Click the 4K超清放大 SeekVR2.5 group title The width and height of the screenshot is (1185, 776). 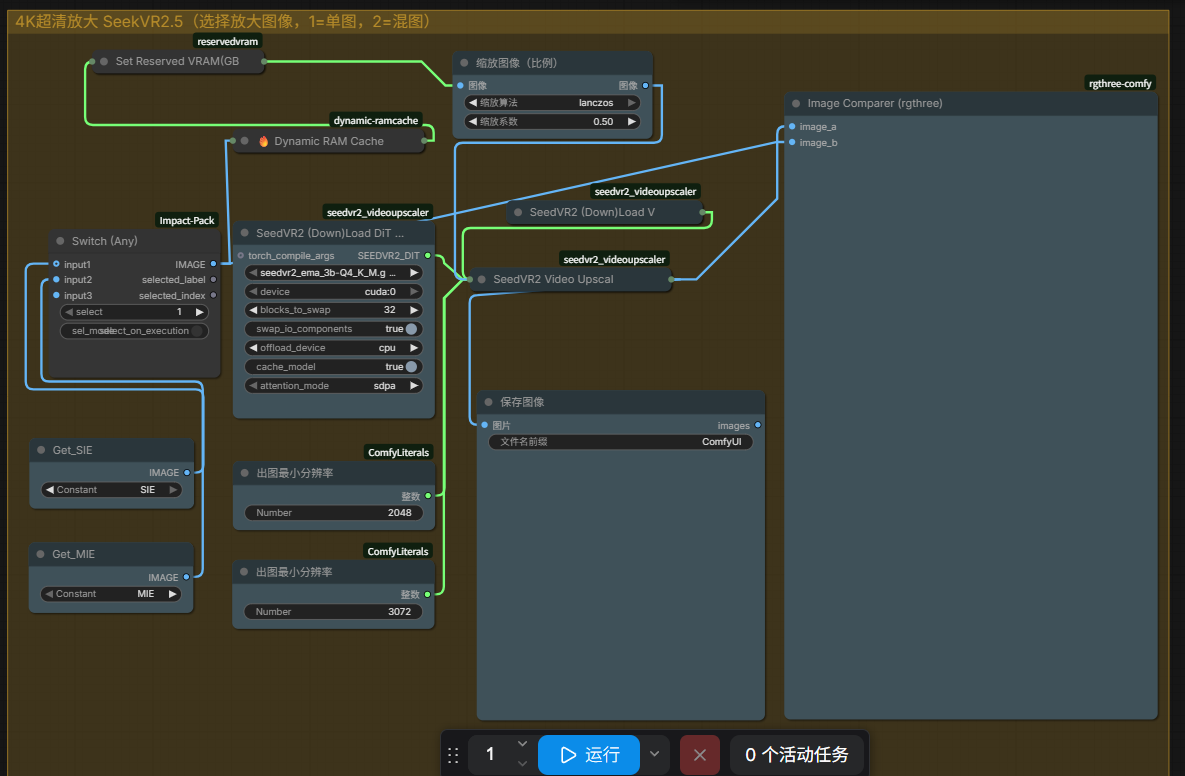click(x=224, y=21)
